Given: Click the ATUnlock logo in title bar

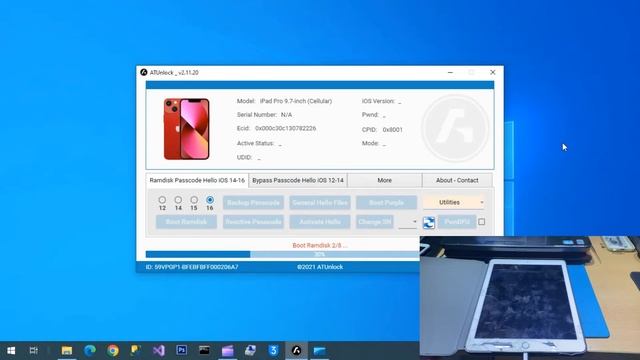Looking at the screenshot, I should [x=144, y=72].
